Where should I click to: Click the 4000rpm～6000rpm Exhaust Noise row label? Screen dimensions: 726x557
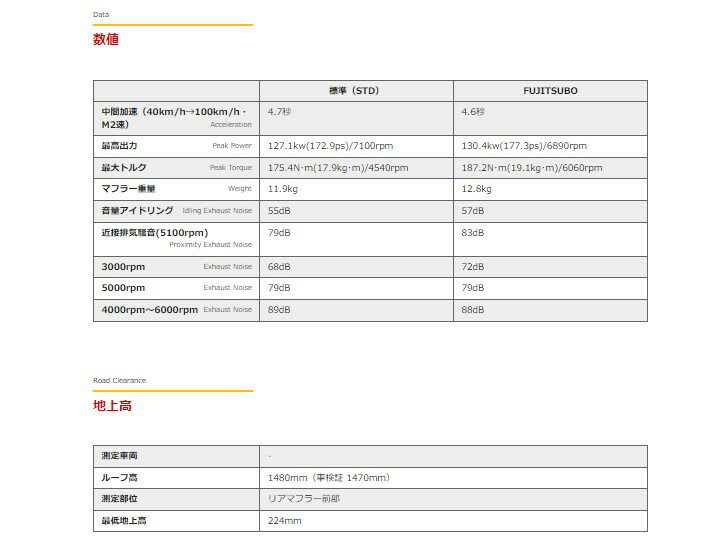pyautogui.click(x=176, y=310)
